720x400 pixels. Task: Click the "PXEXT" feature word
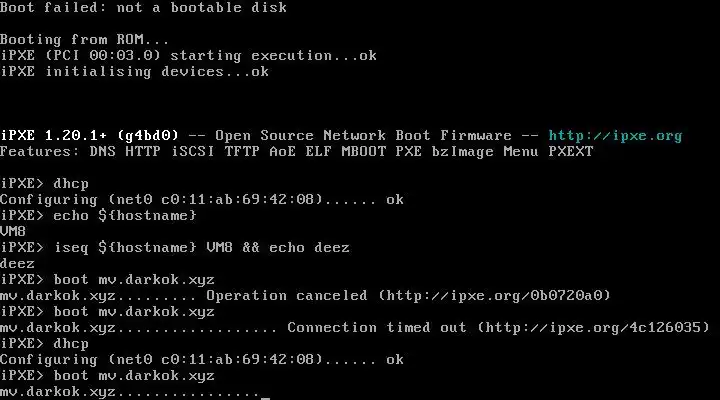pyautogui.click(x=570, y=152)
